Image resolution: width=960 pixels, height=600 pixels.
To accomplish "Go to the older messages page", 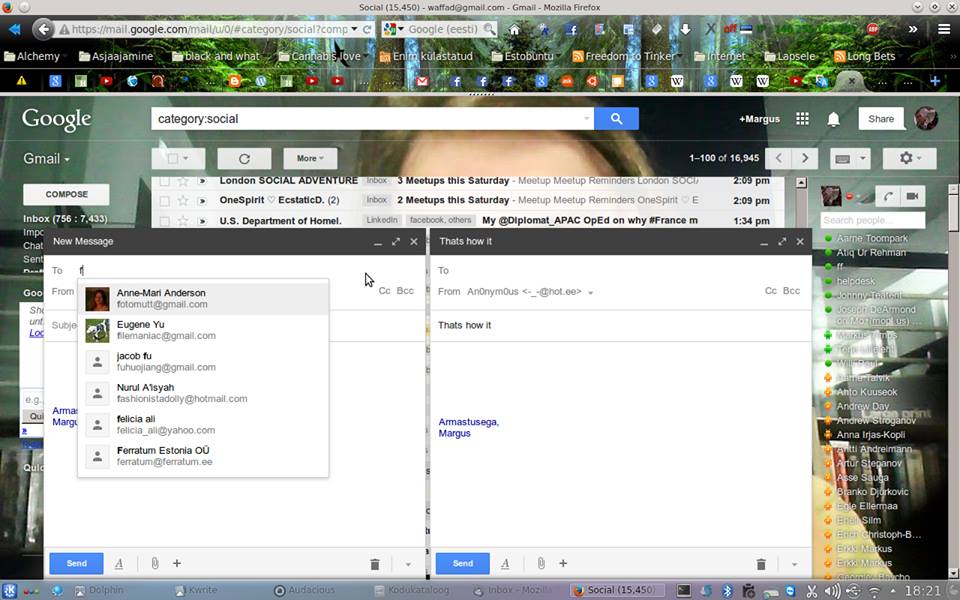I will pos(805,158).
